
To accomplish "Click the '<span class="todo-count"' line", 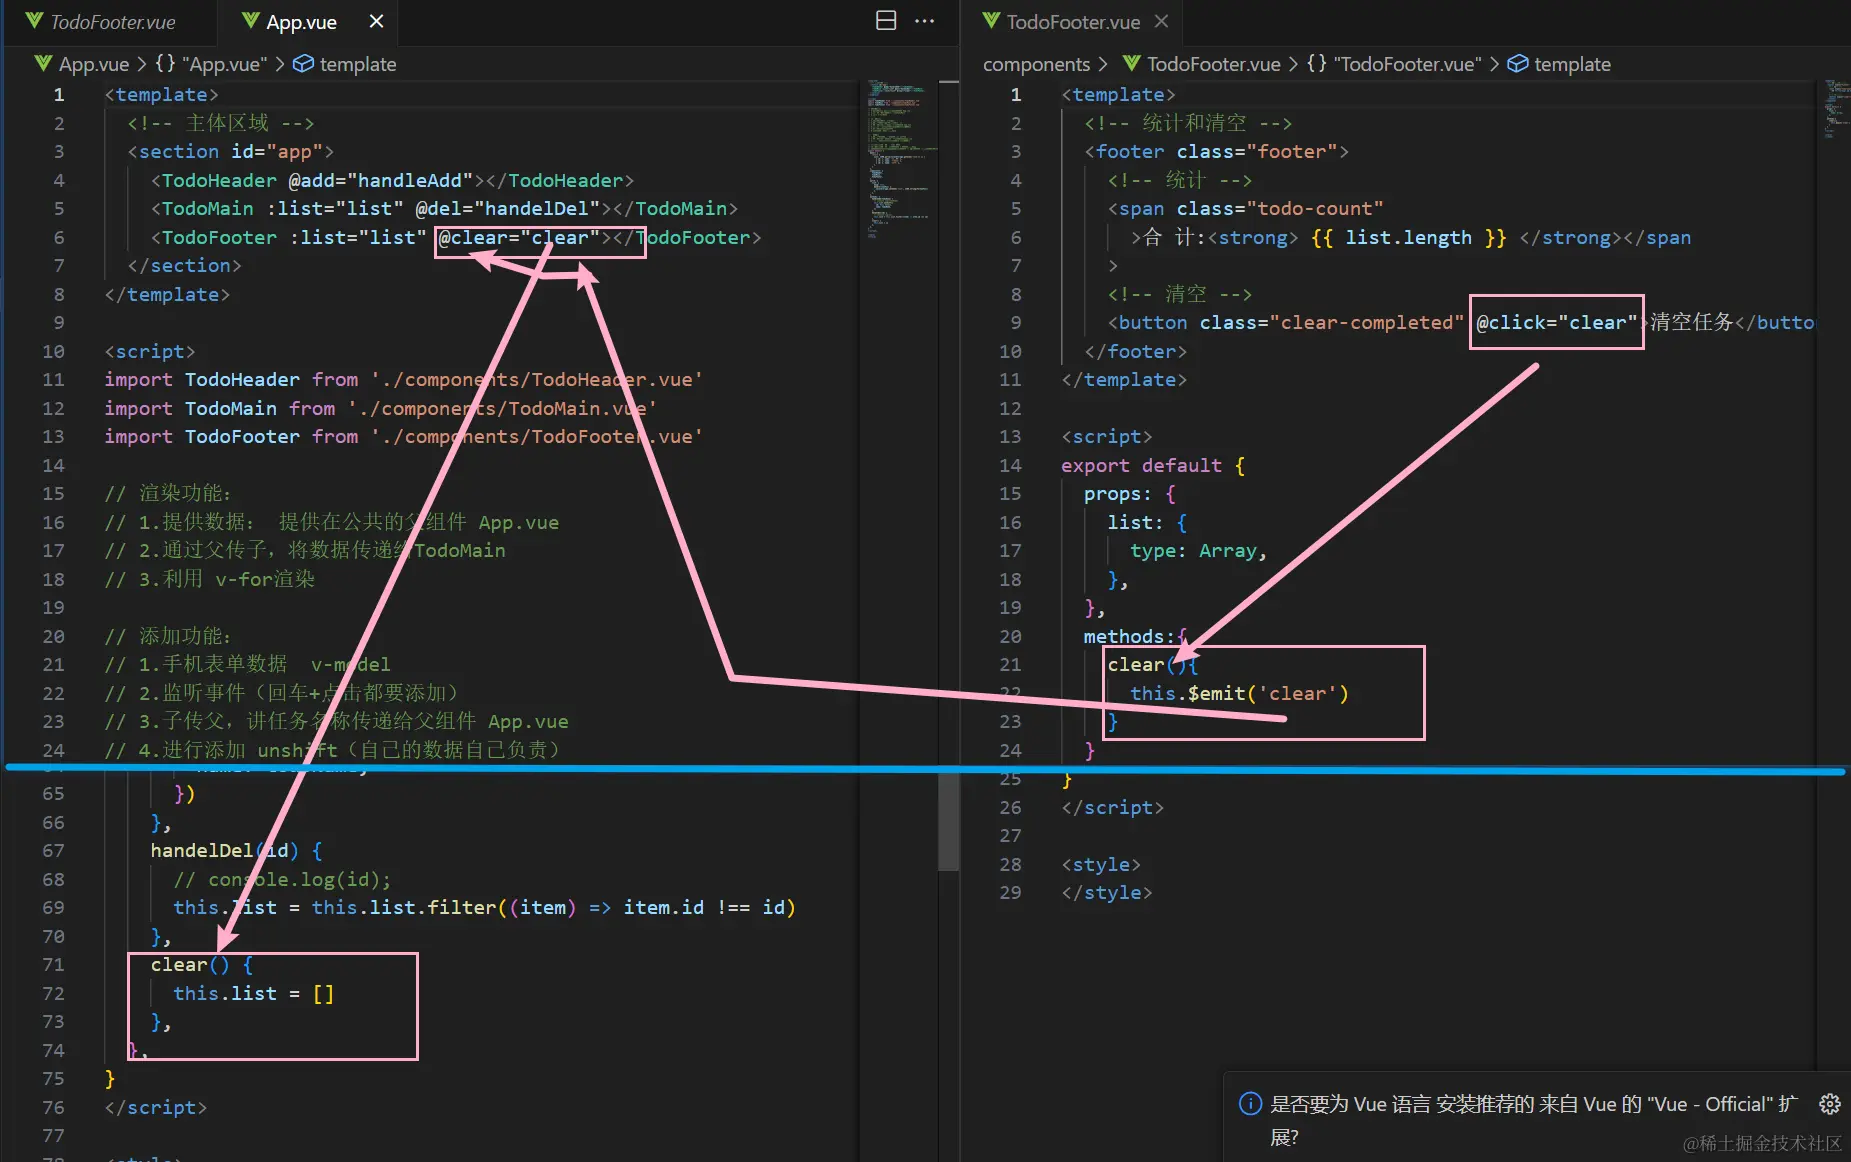I will pyautogui.click(x=1245, y=208).
